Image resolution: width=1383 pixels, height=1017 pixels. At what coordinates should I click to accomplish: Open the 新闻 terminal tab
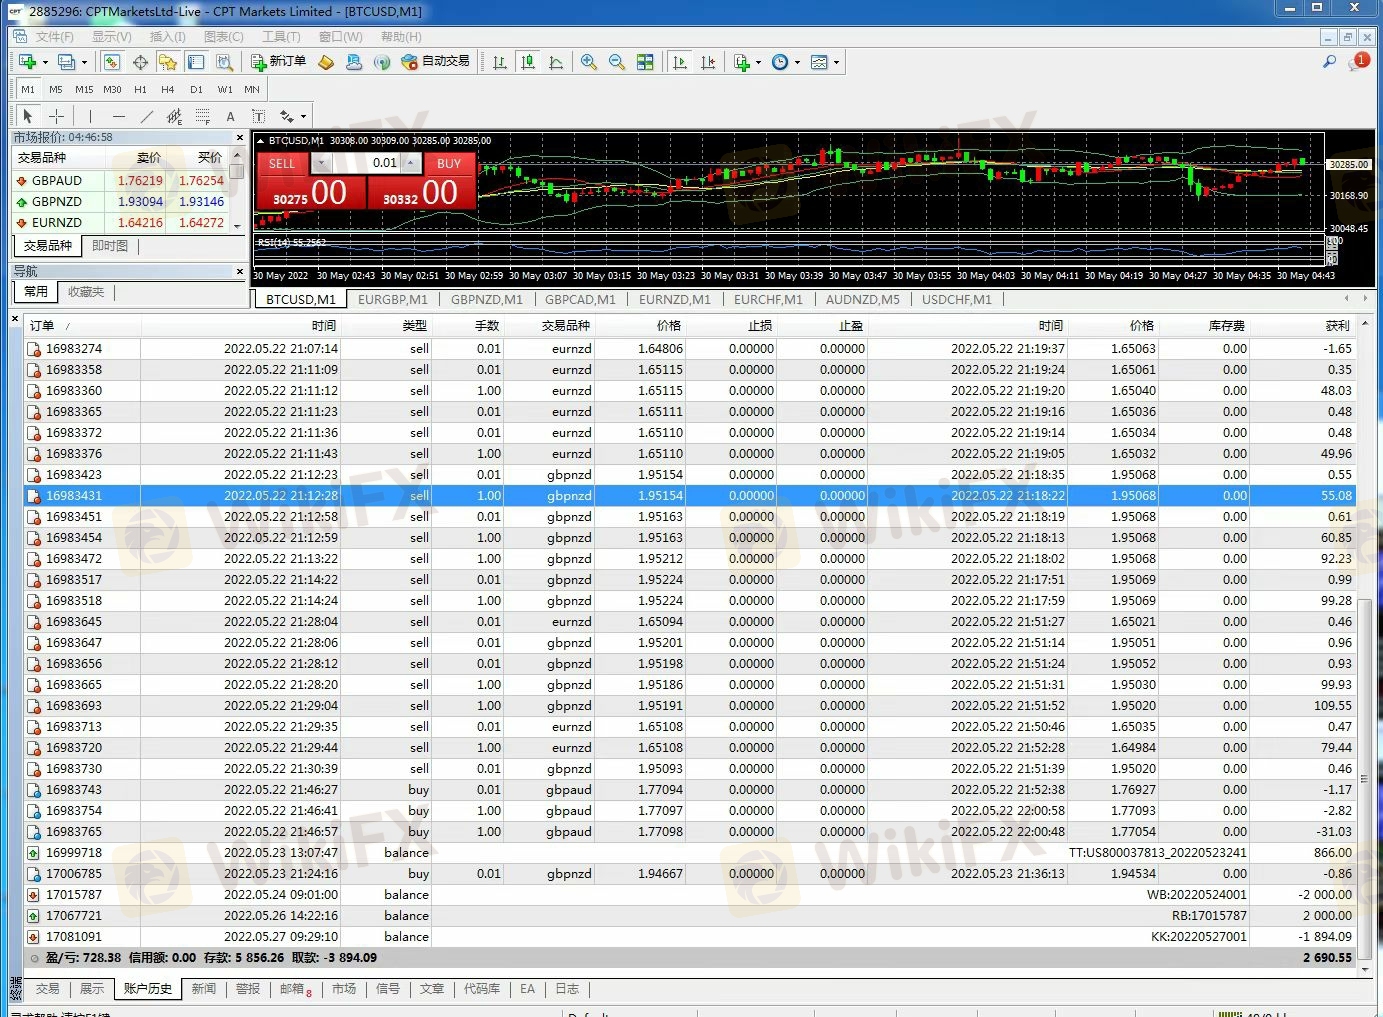(x=203, y=989)
